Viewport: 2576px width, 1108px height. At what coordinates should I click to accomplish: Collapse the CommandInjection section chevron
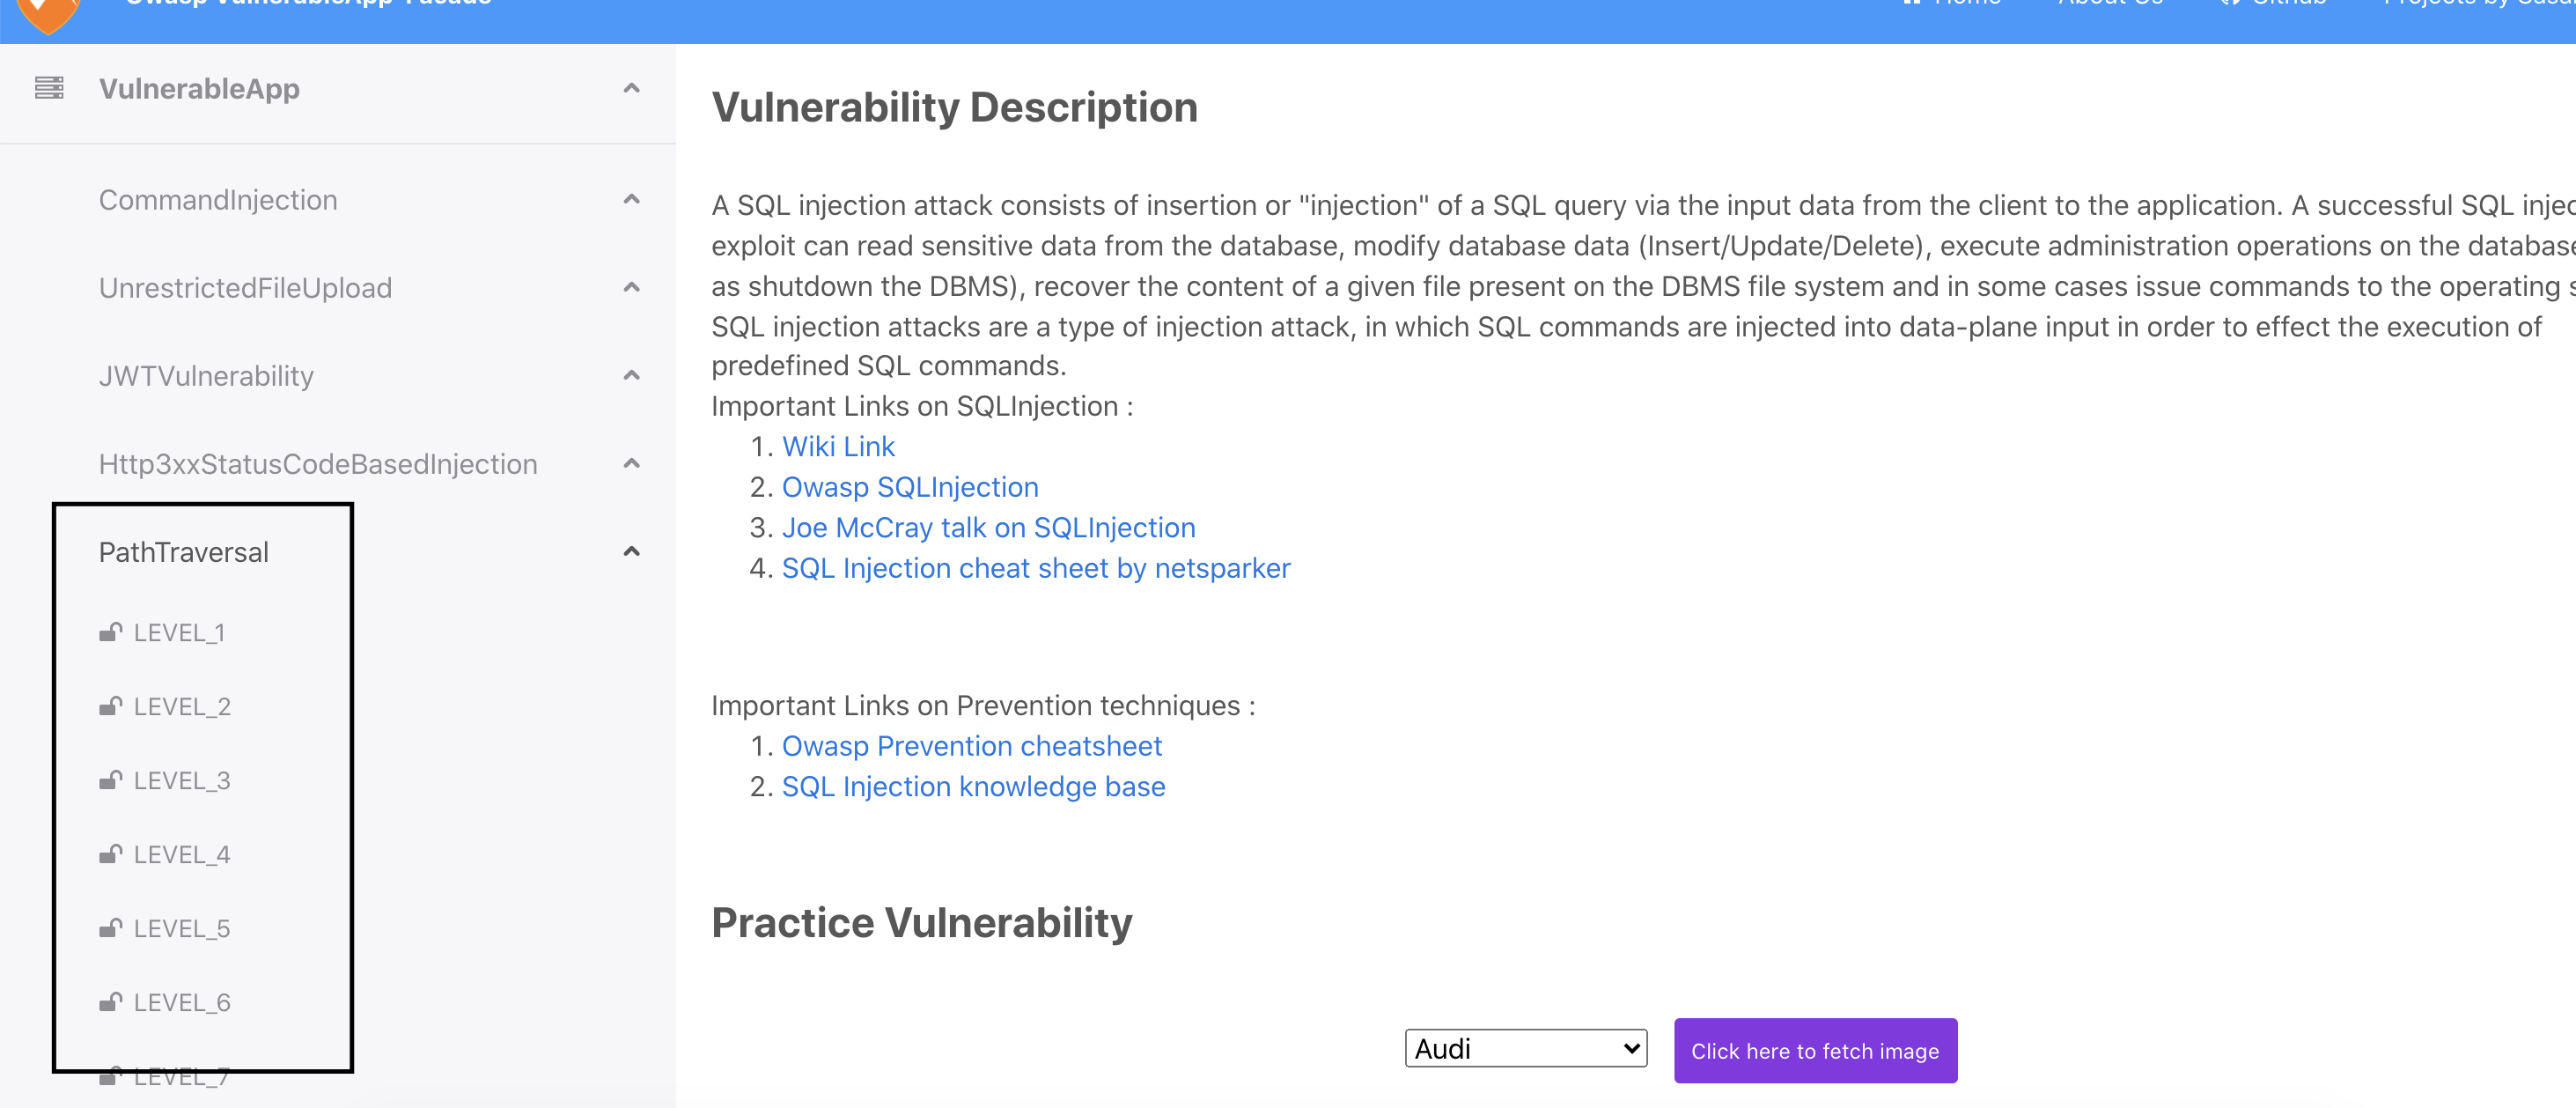[630, 198]
